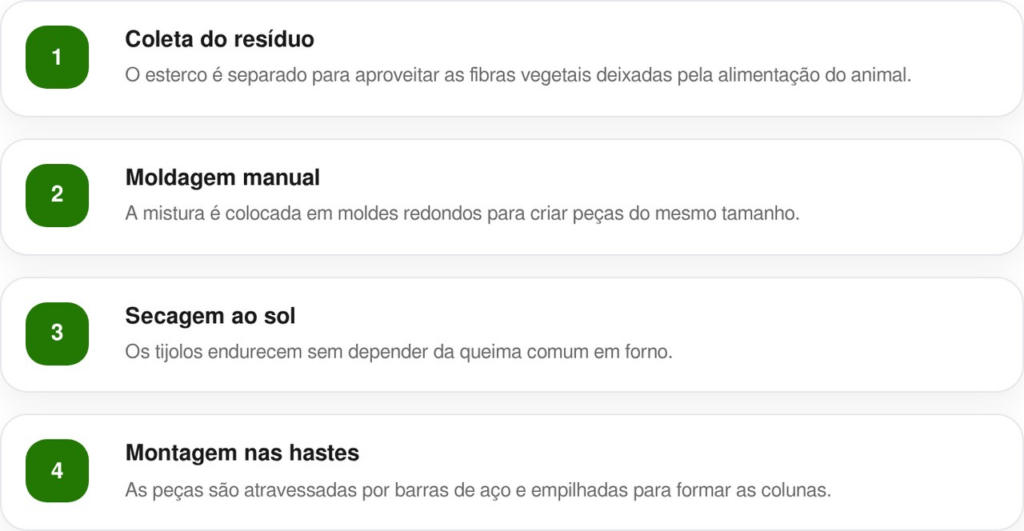Screen dimensions: 1024x531
Task: Choose the fourth card about rod assembly
Action: coord(511,472)
